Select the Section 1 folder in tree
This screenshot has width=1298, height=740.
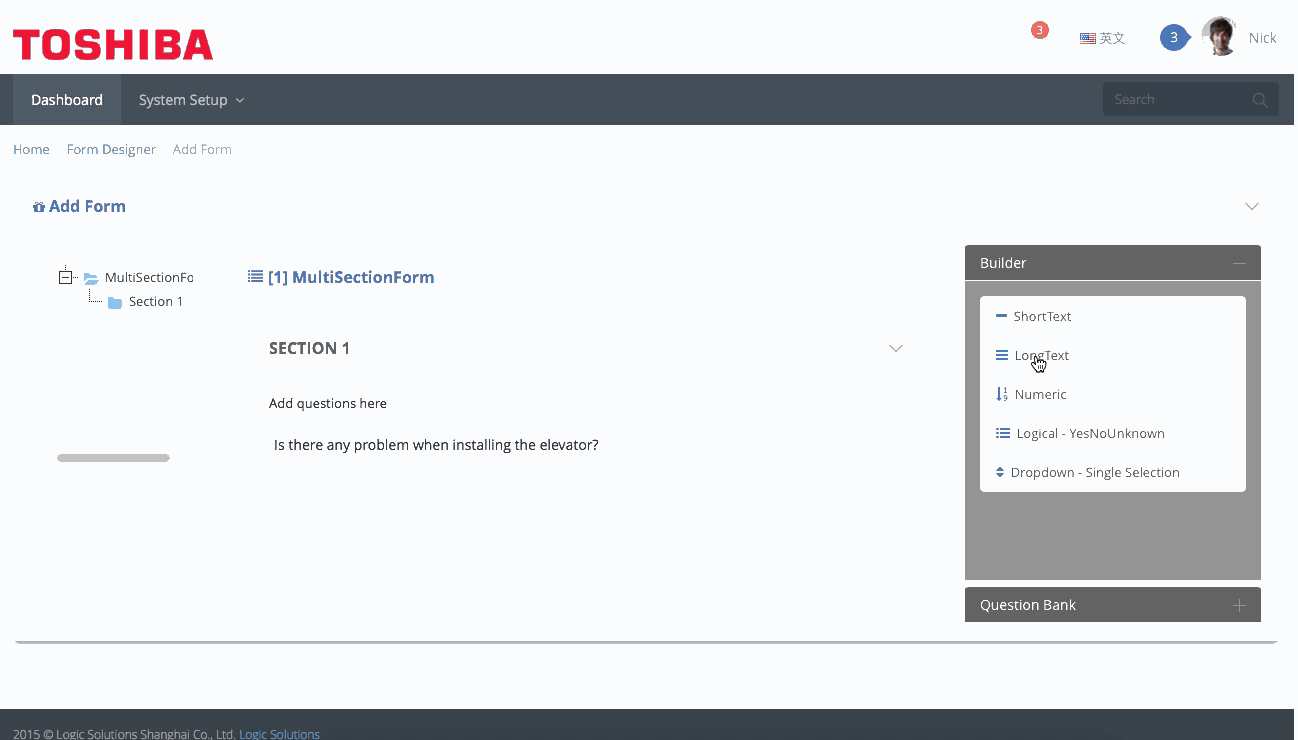point(115,302)
